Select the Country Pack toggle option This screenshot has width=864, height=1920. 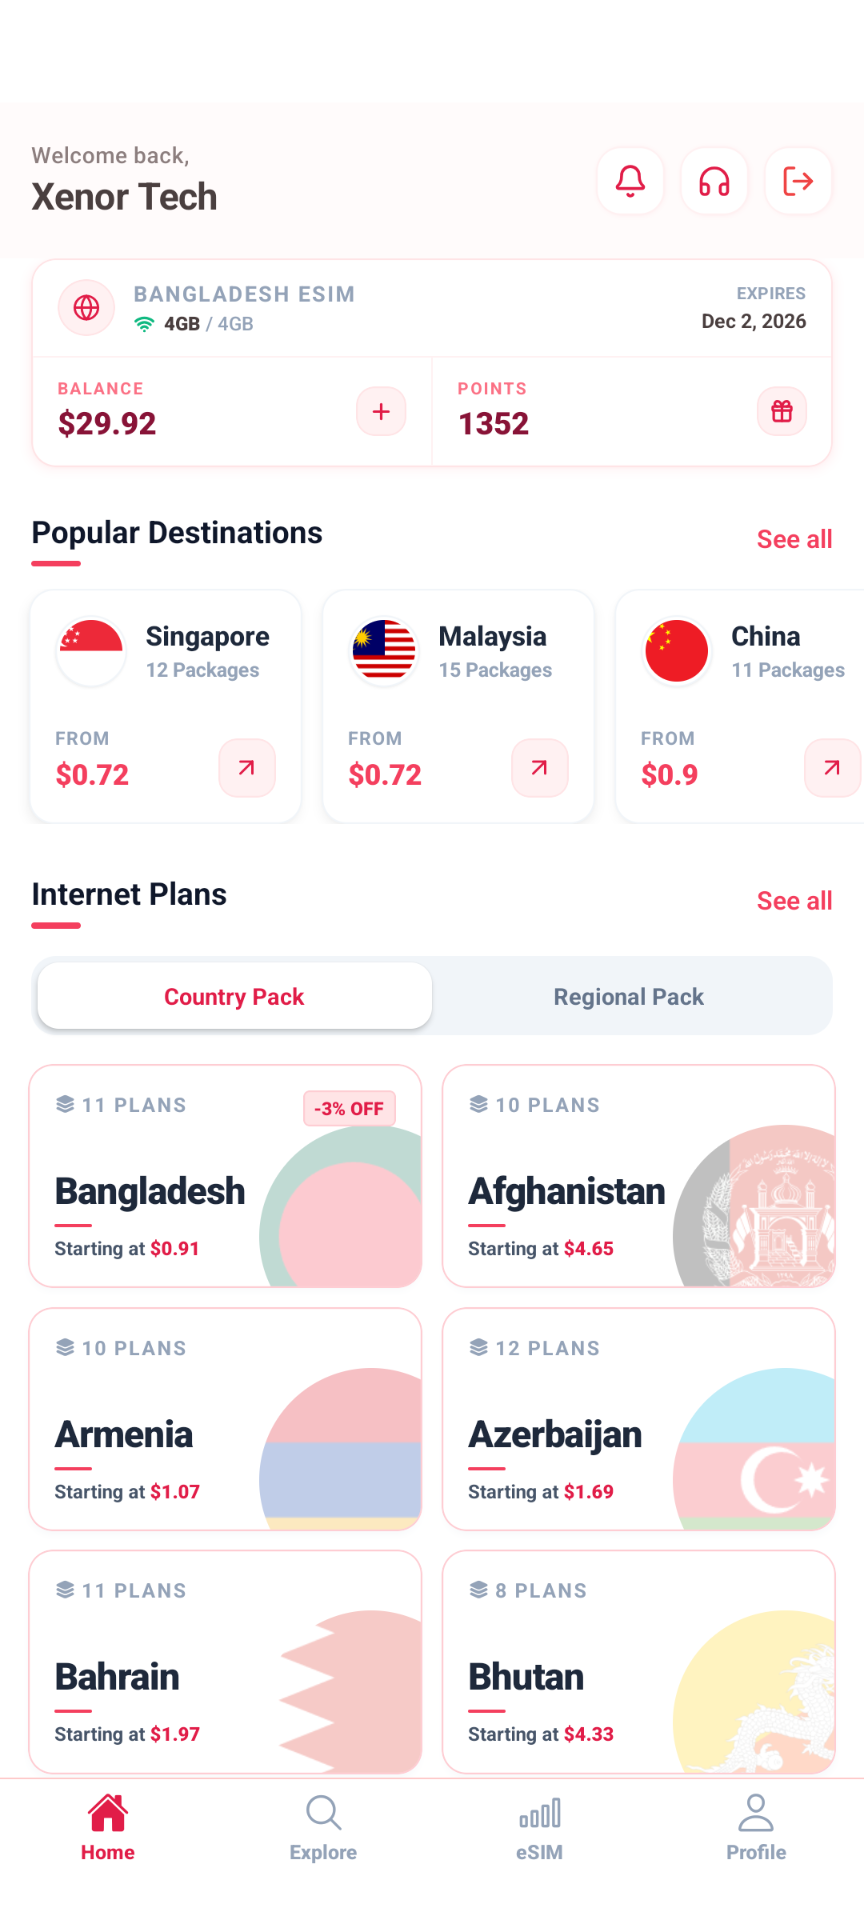click(234, 997)
